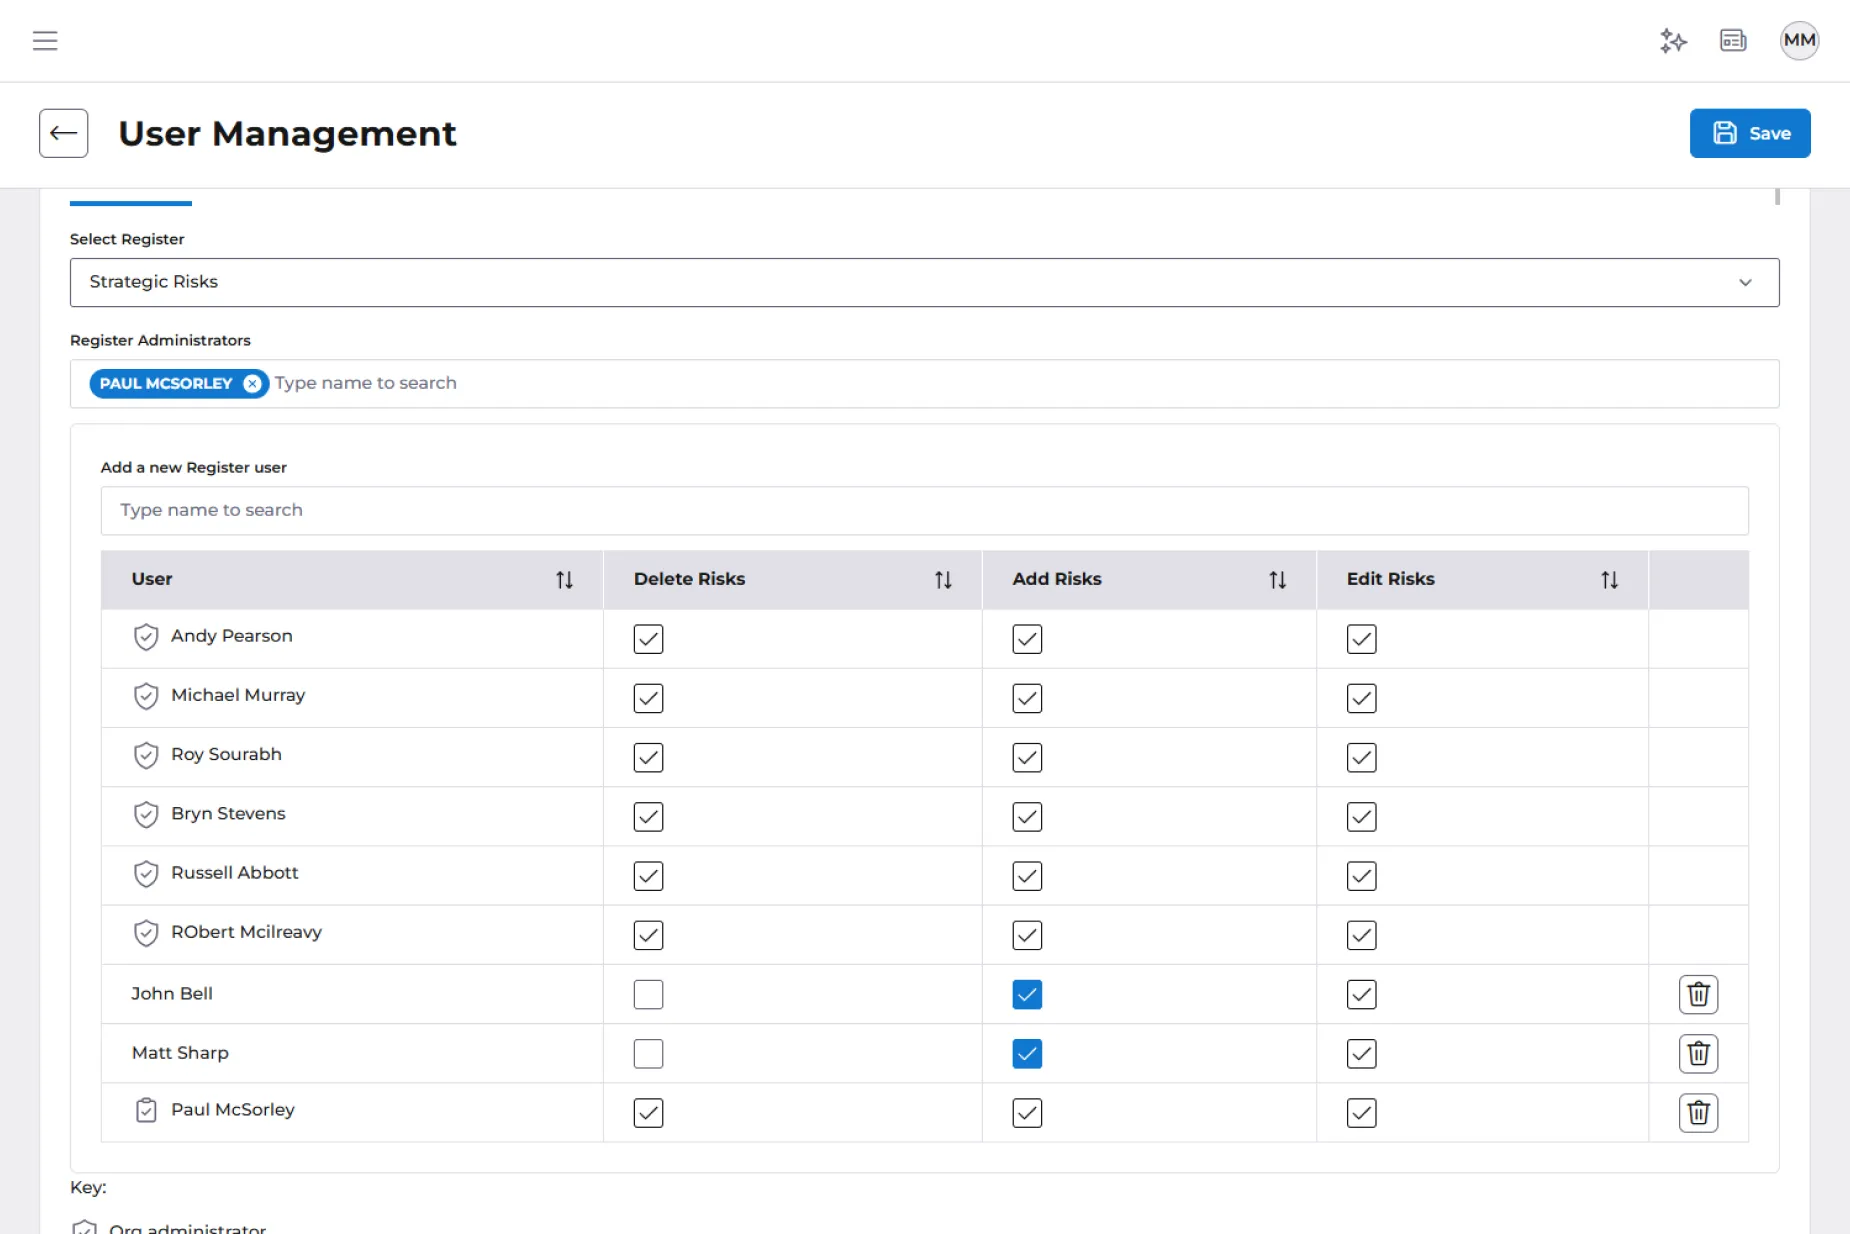Open the news feed icon in header
Screen dimensions: 1850x1234
(x=1733, y=41)
